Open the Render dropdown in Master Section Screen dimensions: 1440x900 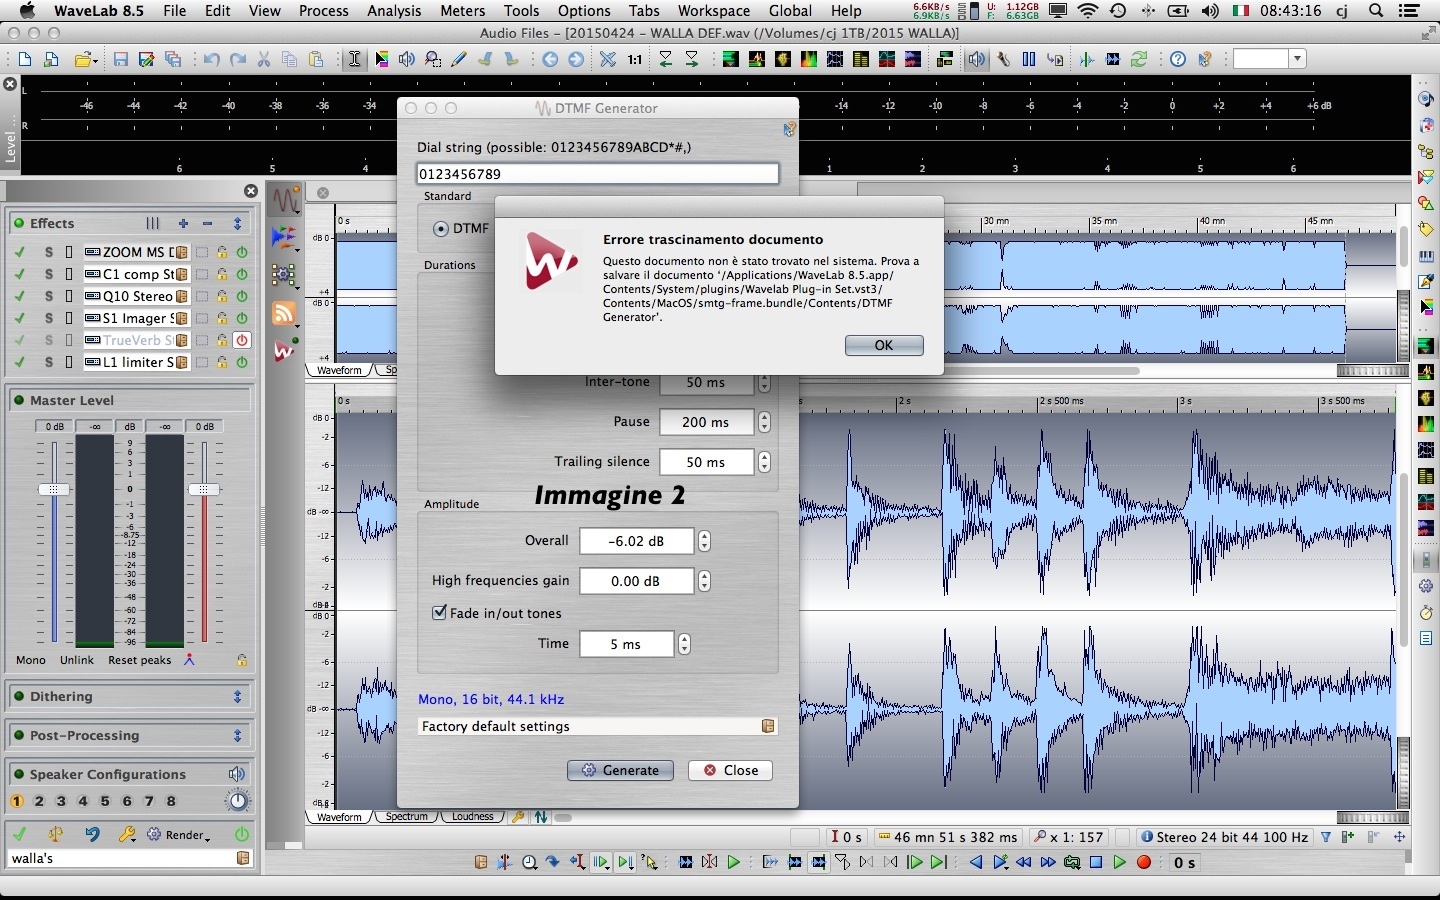[187, 835]
